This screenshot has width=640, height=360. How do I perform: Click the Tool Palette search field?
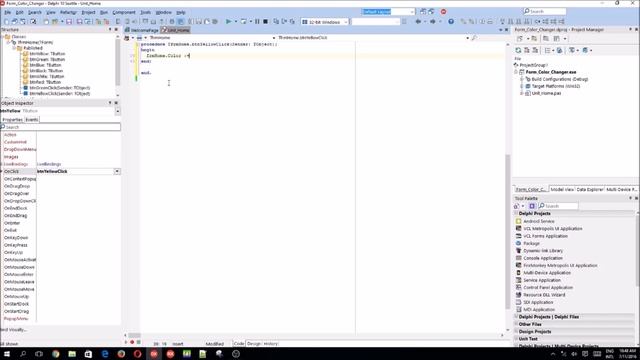click(x=558, y=206)
